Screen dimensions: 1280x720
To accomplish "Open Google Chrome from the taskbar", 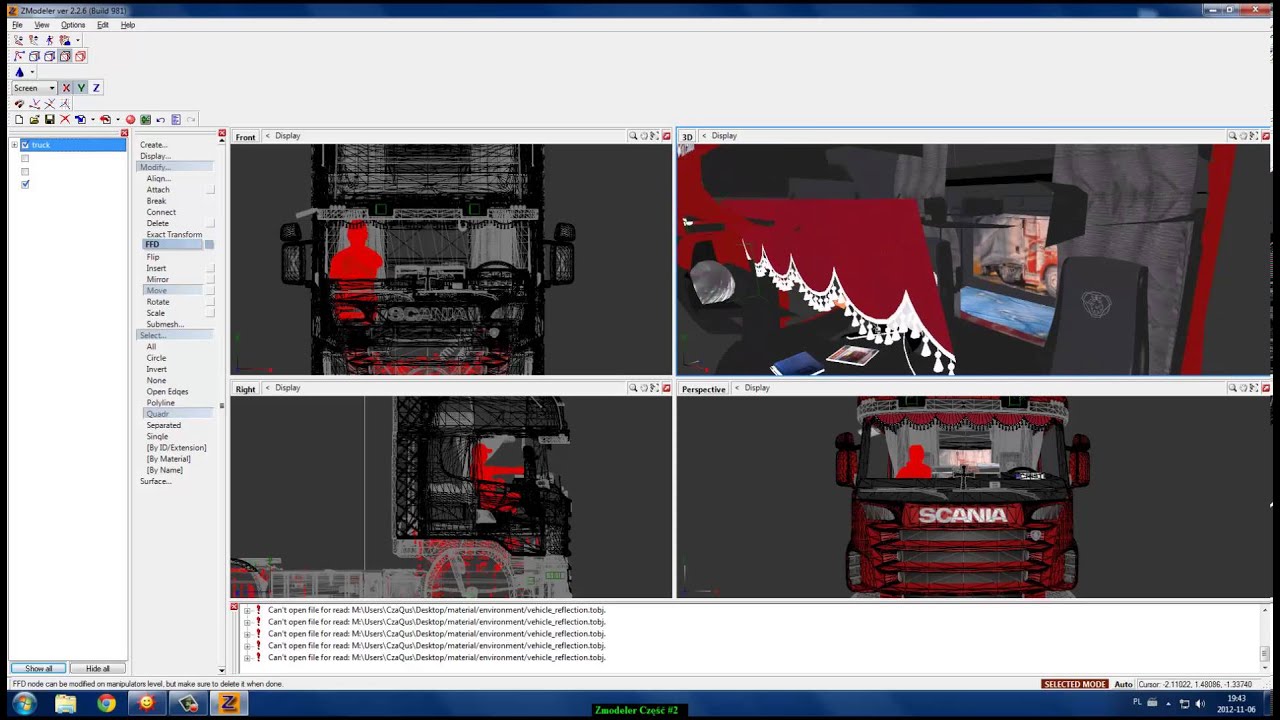I will click(x=106, y=703).
